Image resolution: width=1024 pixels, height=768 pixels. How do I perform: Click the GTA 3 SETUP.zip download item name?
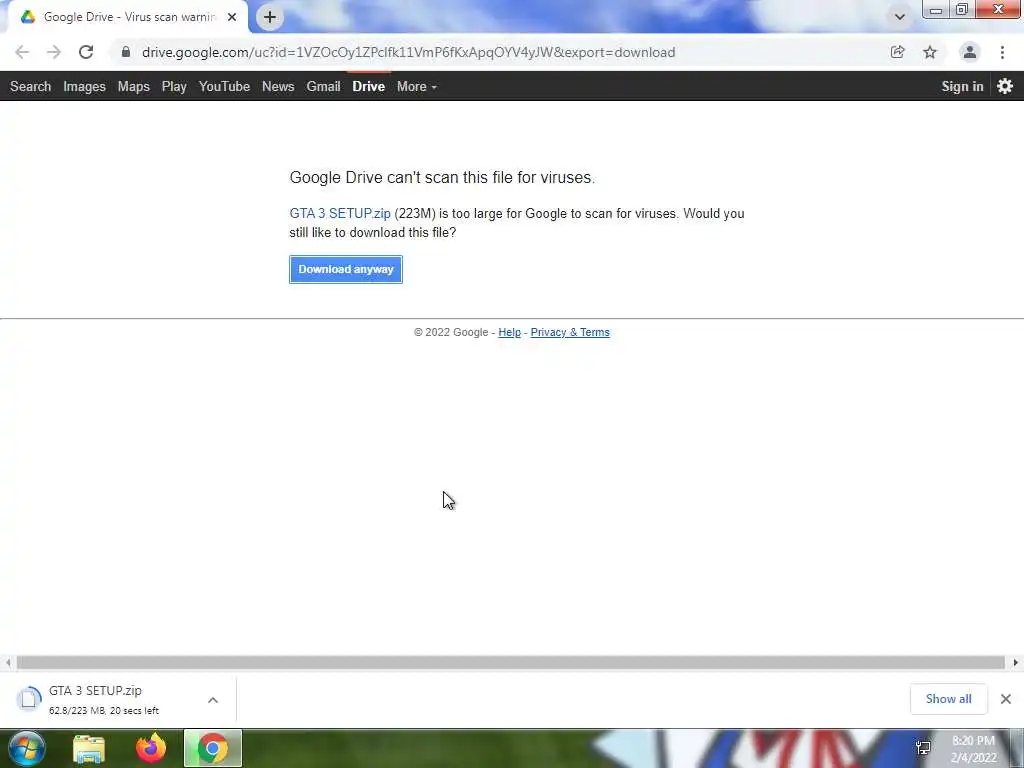click(x=95, y=690)
